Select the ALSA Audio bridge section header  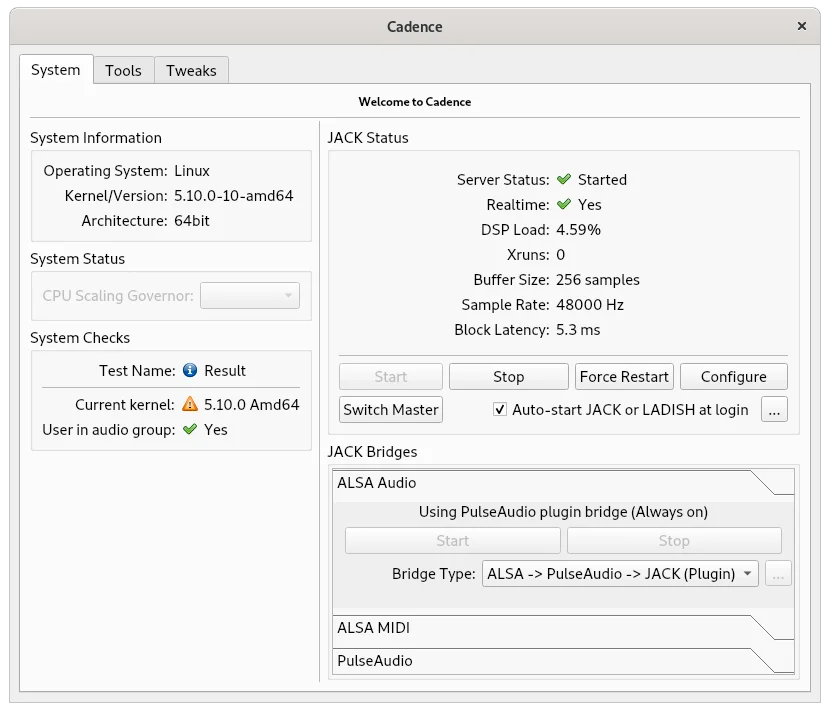point(563,483)
